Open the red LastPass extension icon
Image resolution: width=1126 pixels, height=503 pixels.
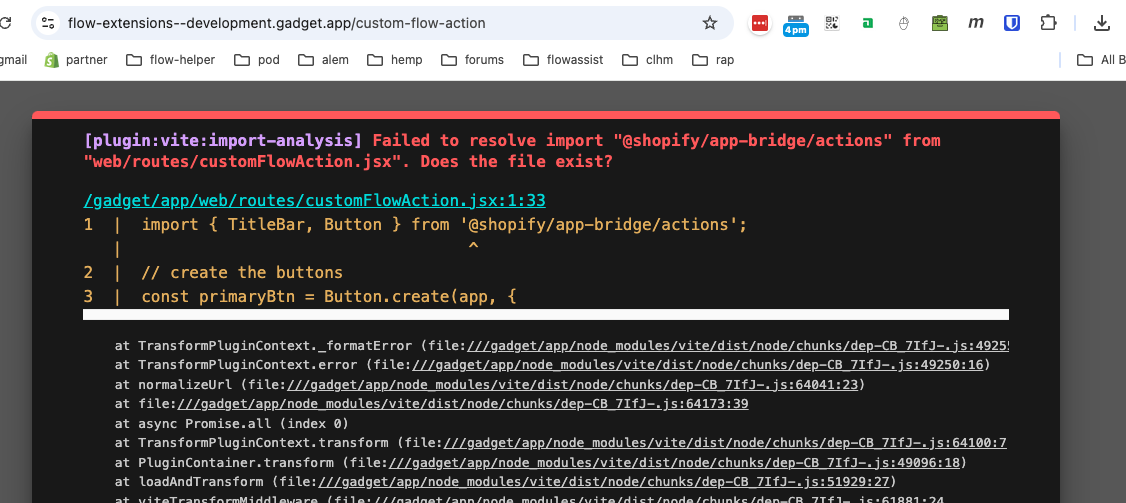pyautogui.click(x=759, y=23)
